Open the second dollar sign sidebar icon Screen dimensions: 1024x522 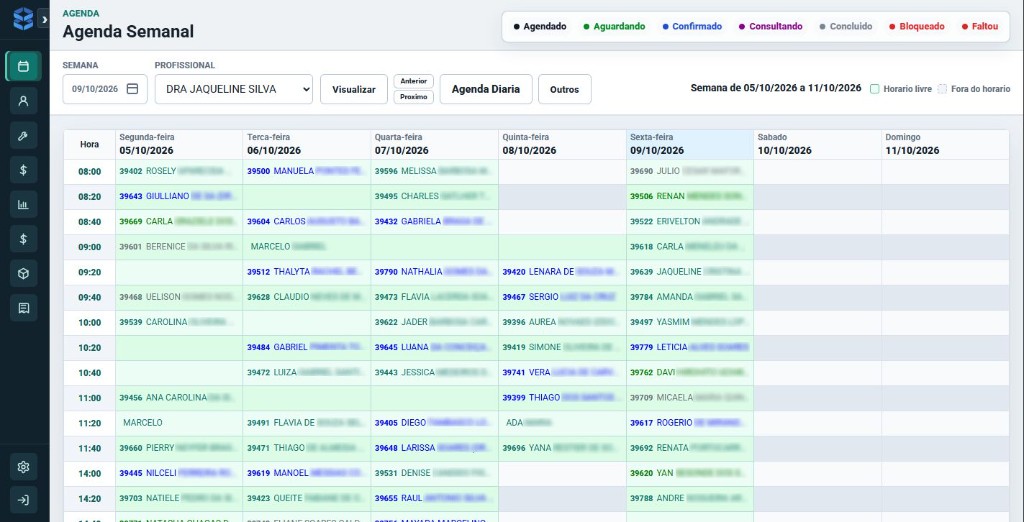click(24, 239)
